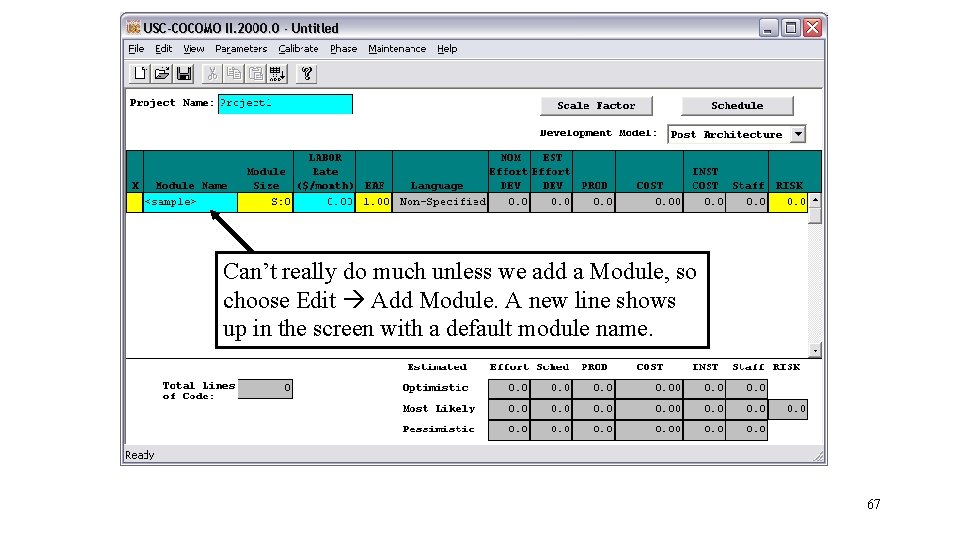The height and width of the screenshot is (540, 960).
Task: Click the Open file toolbar icon
Action: tap(162, 74)
